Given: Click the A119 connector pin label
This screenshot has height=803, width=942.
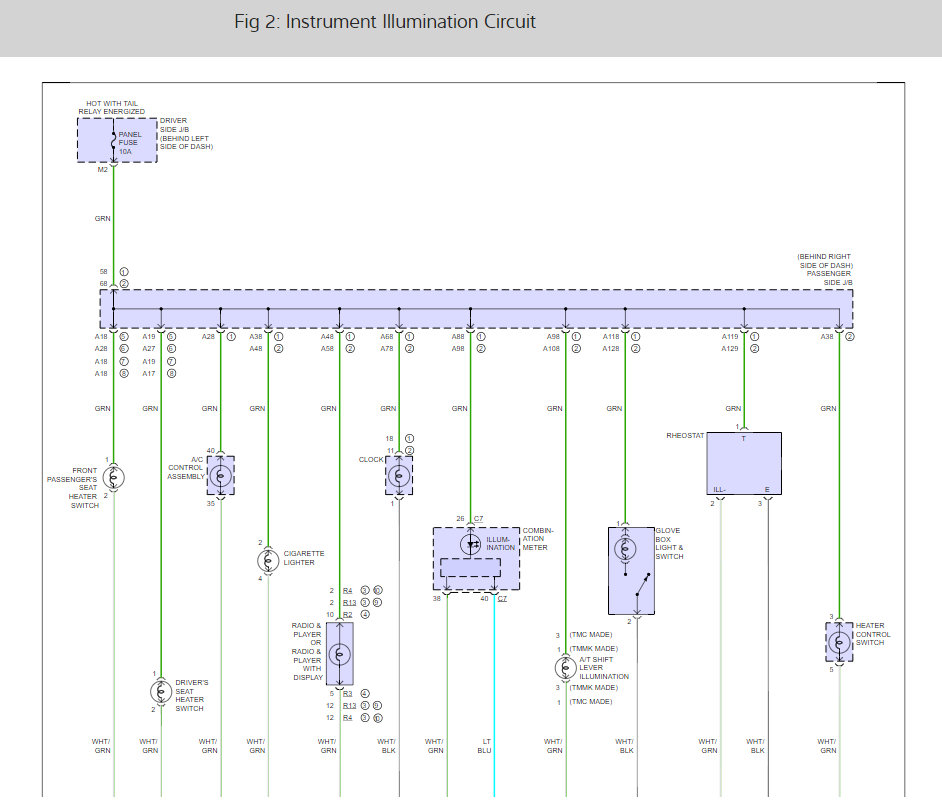Looking at the screenshot, I should pyautogui.click(x=730, y=337).
